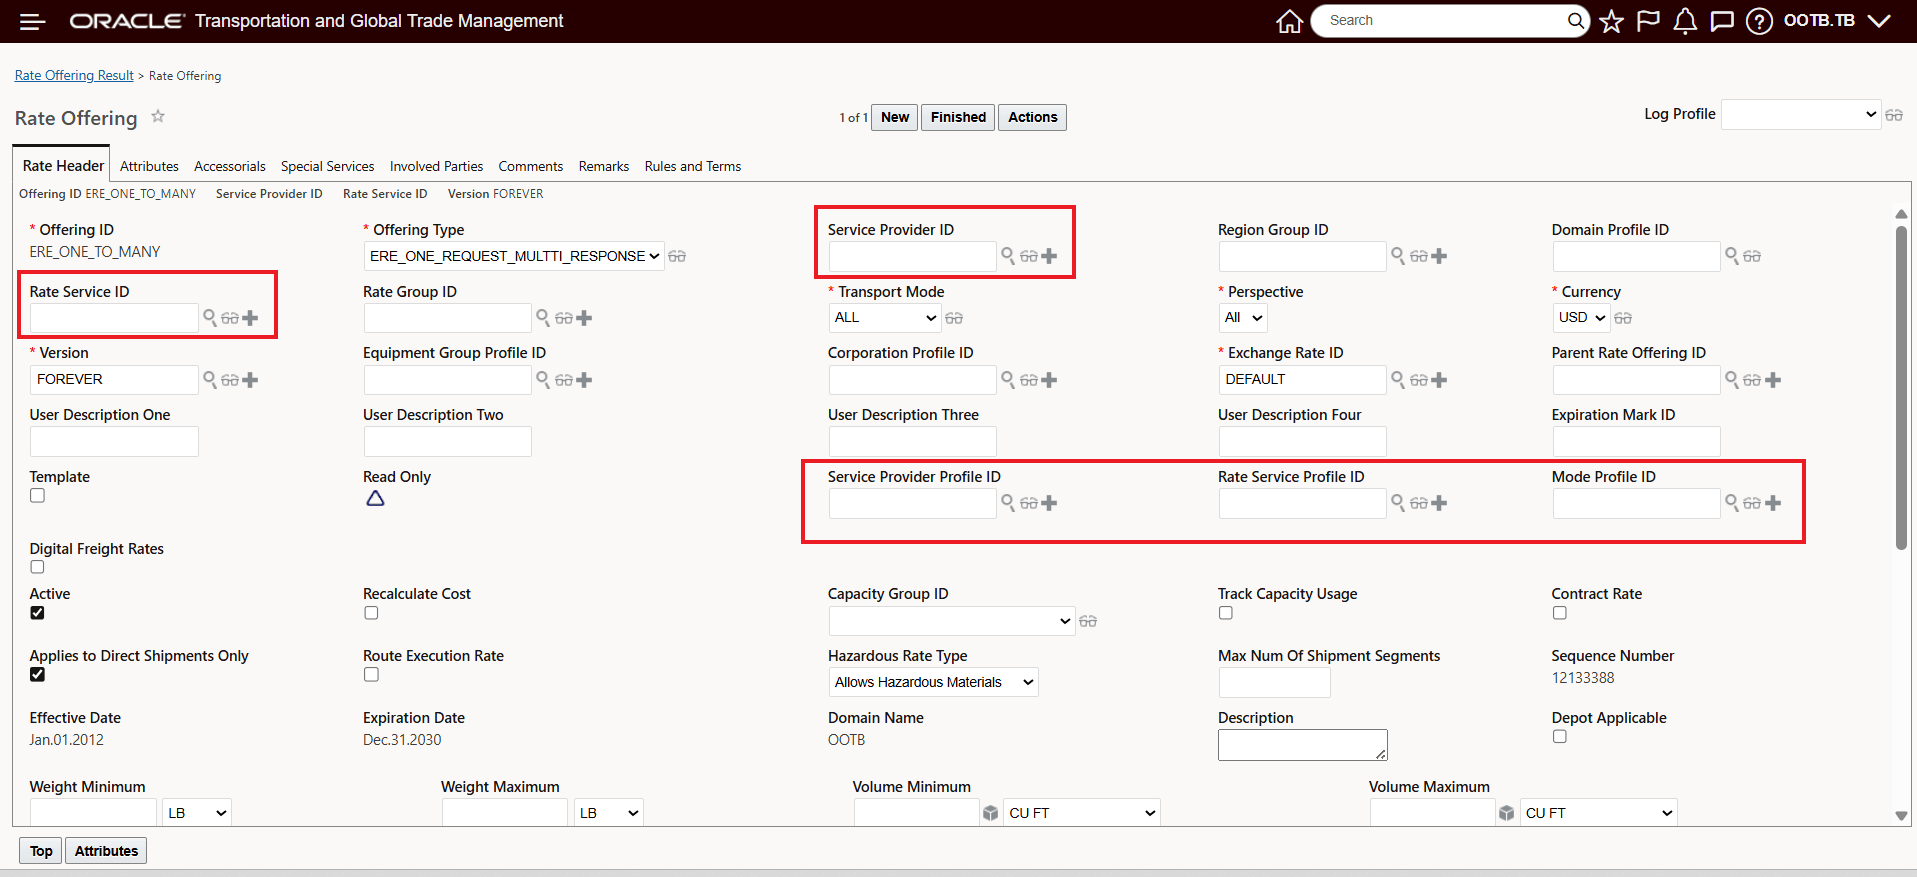Search Rate Group ID lookup
This screenshot has height=877, width=1917.
[543, 318]
